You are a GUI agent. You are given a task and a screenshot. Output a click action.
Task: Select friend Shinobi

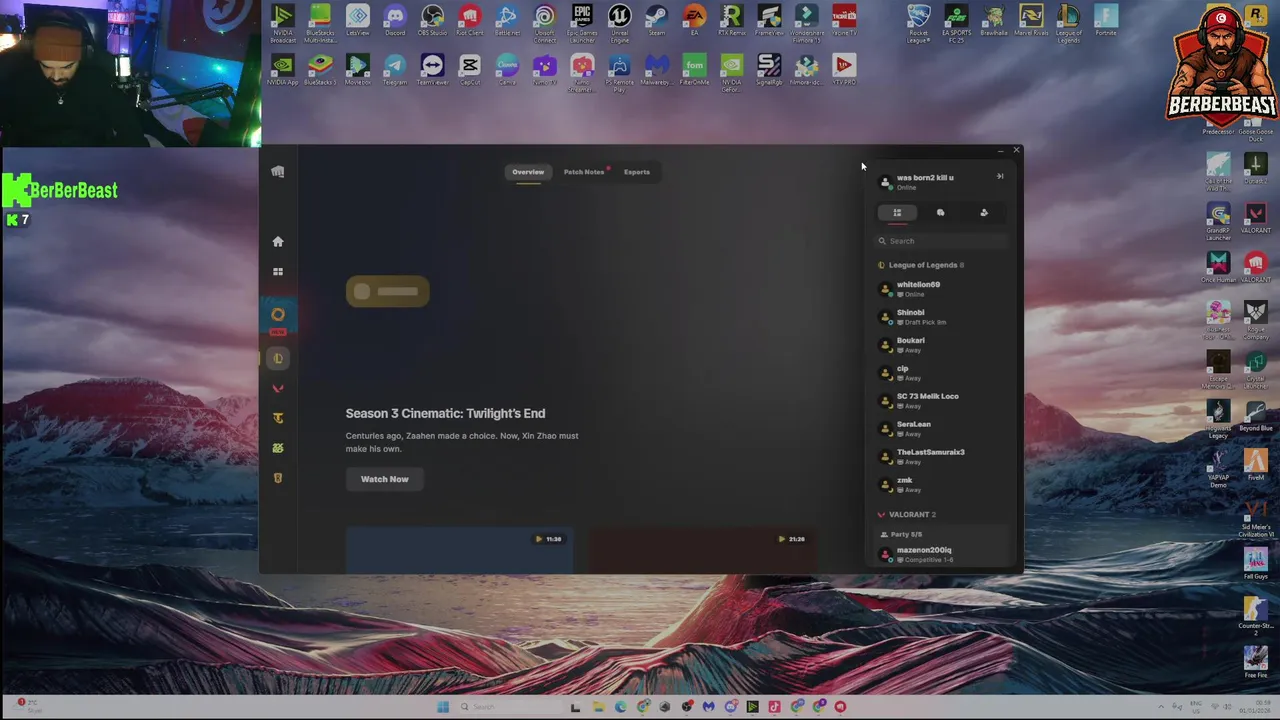pos(942,317)
